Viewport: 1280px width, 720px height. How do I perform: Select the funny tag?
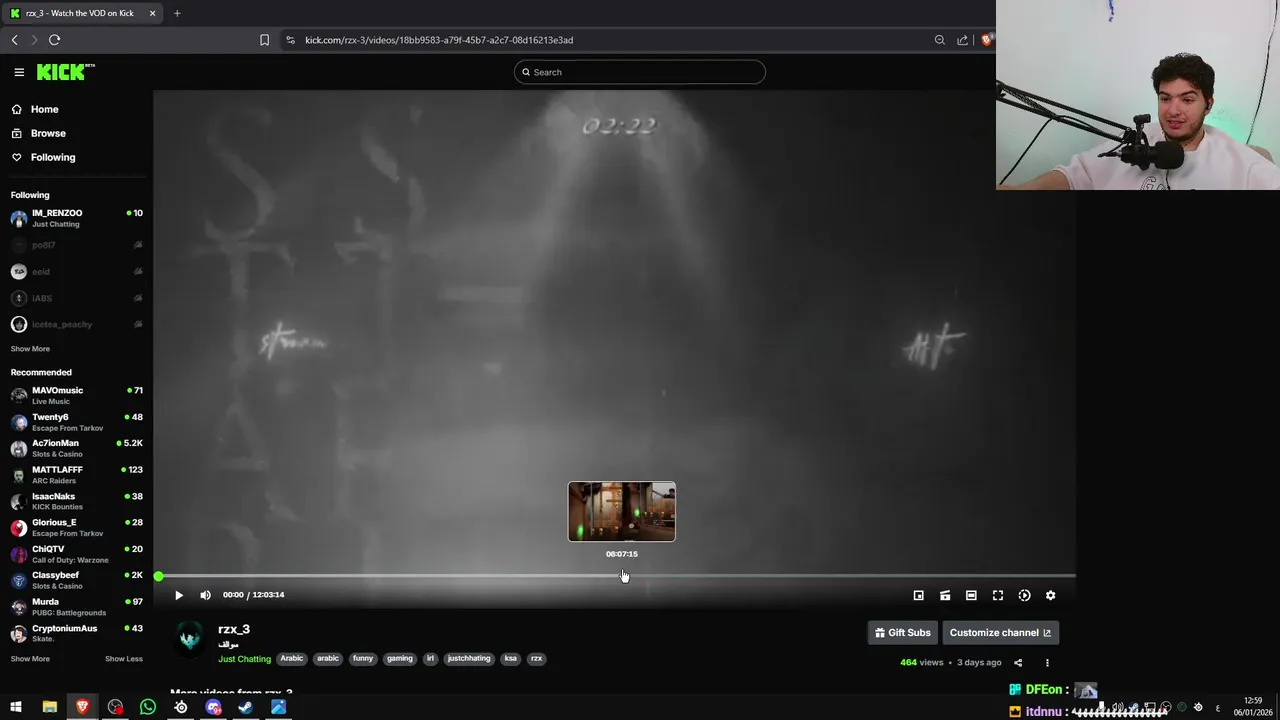click(363, 658)
